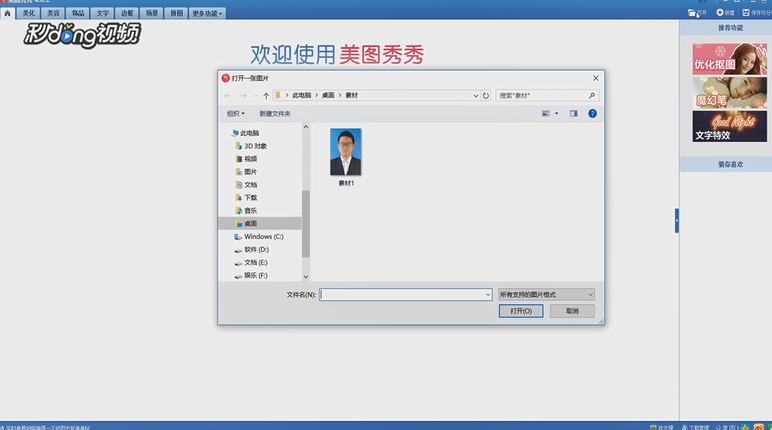The height and width of the screenshot is (430, 772).
Task: Open the 场景 tab
Action: point(152,13)
